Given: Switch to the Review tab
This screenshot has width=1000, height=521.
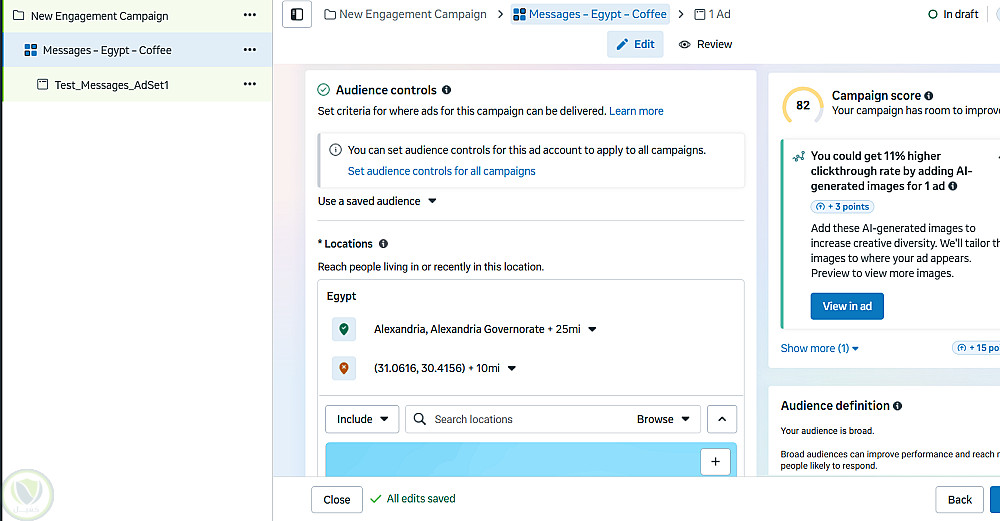Looking at the screenshot, I should (x=705, y=44).
